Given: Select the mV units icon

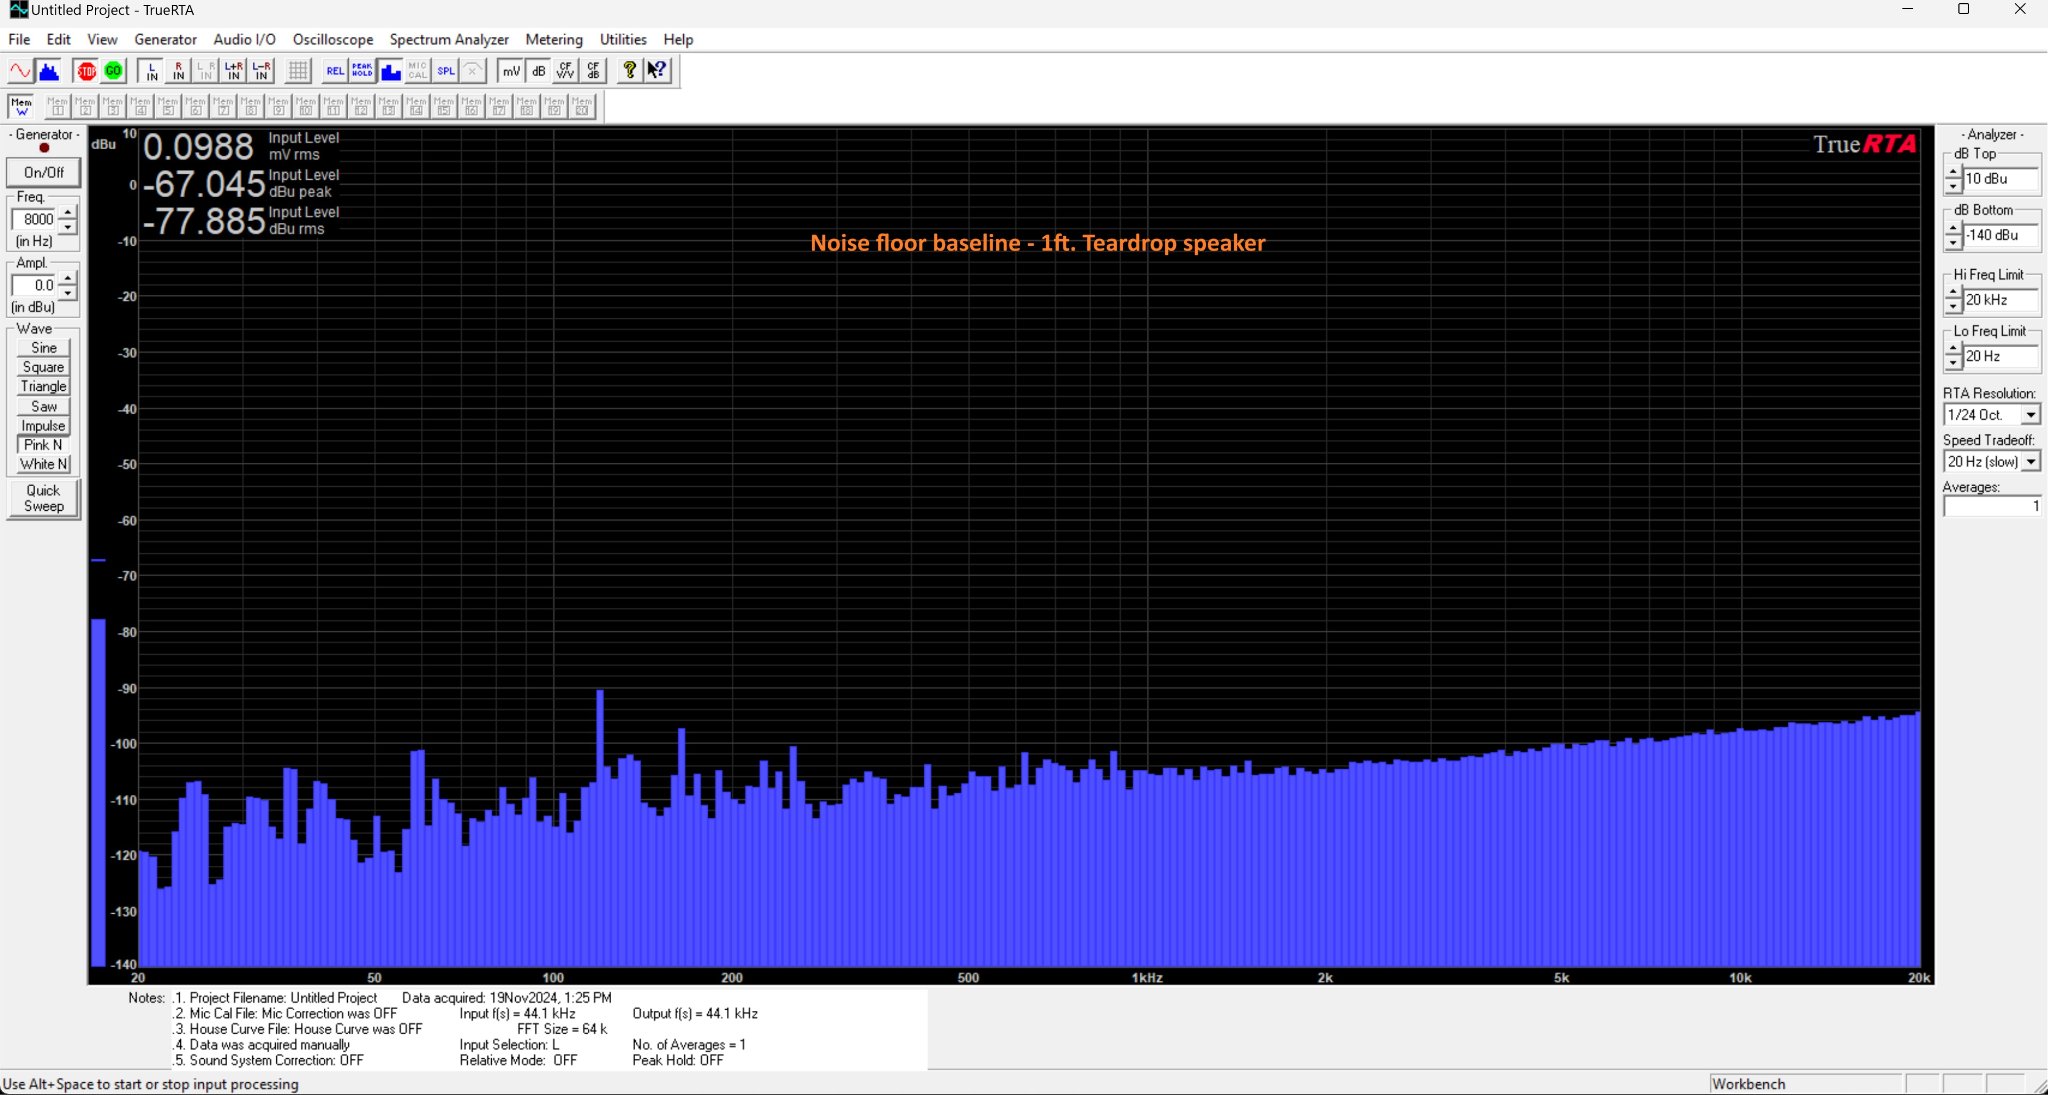Looking at the screenshot, I should [x=511, y=71].
